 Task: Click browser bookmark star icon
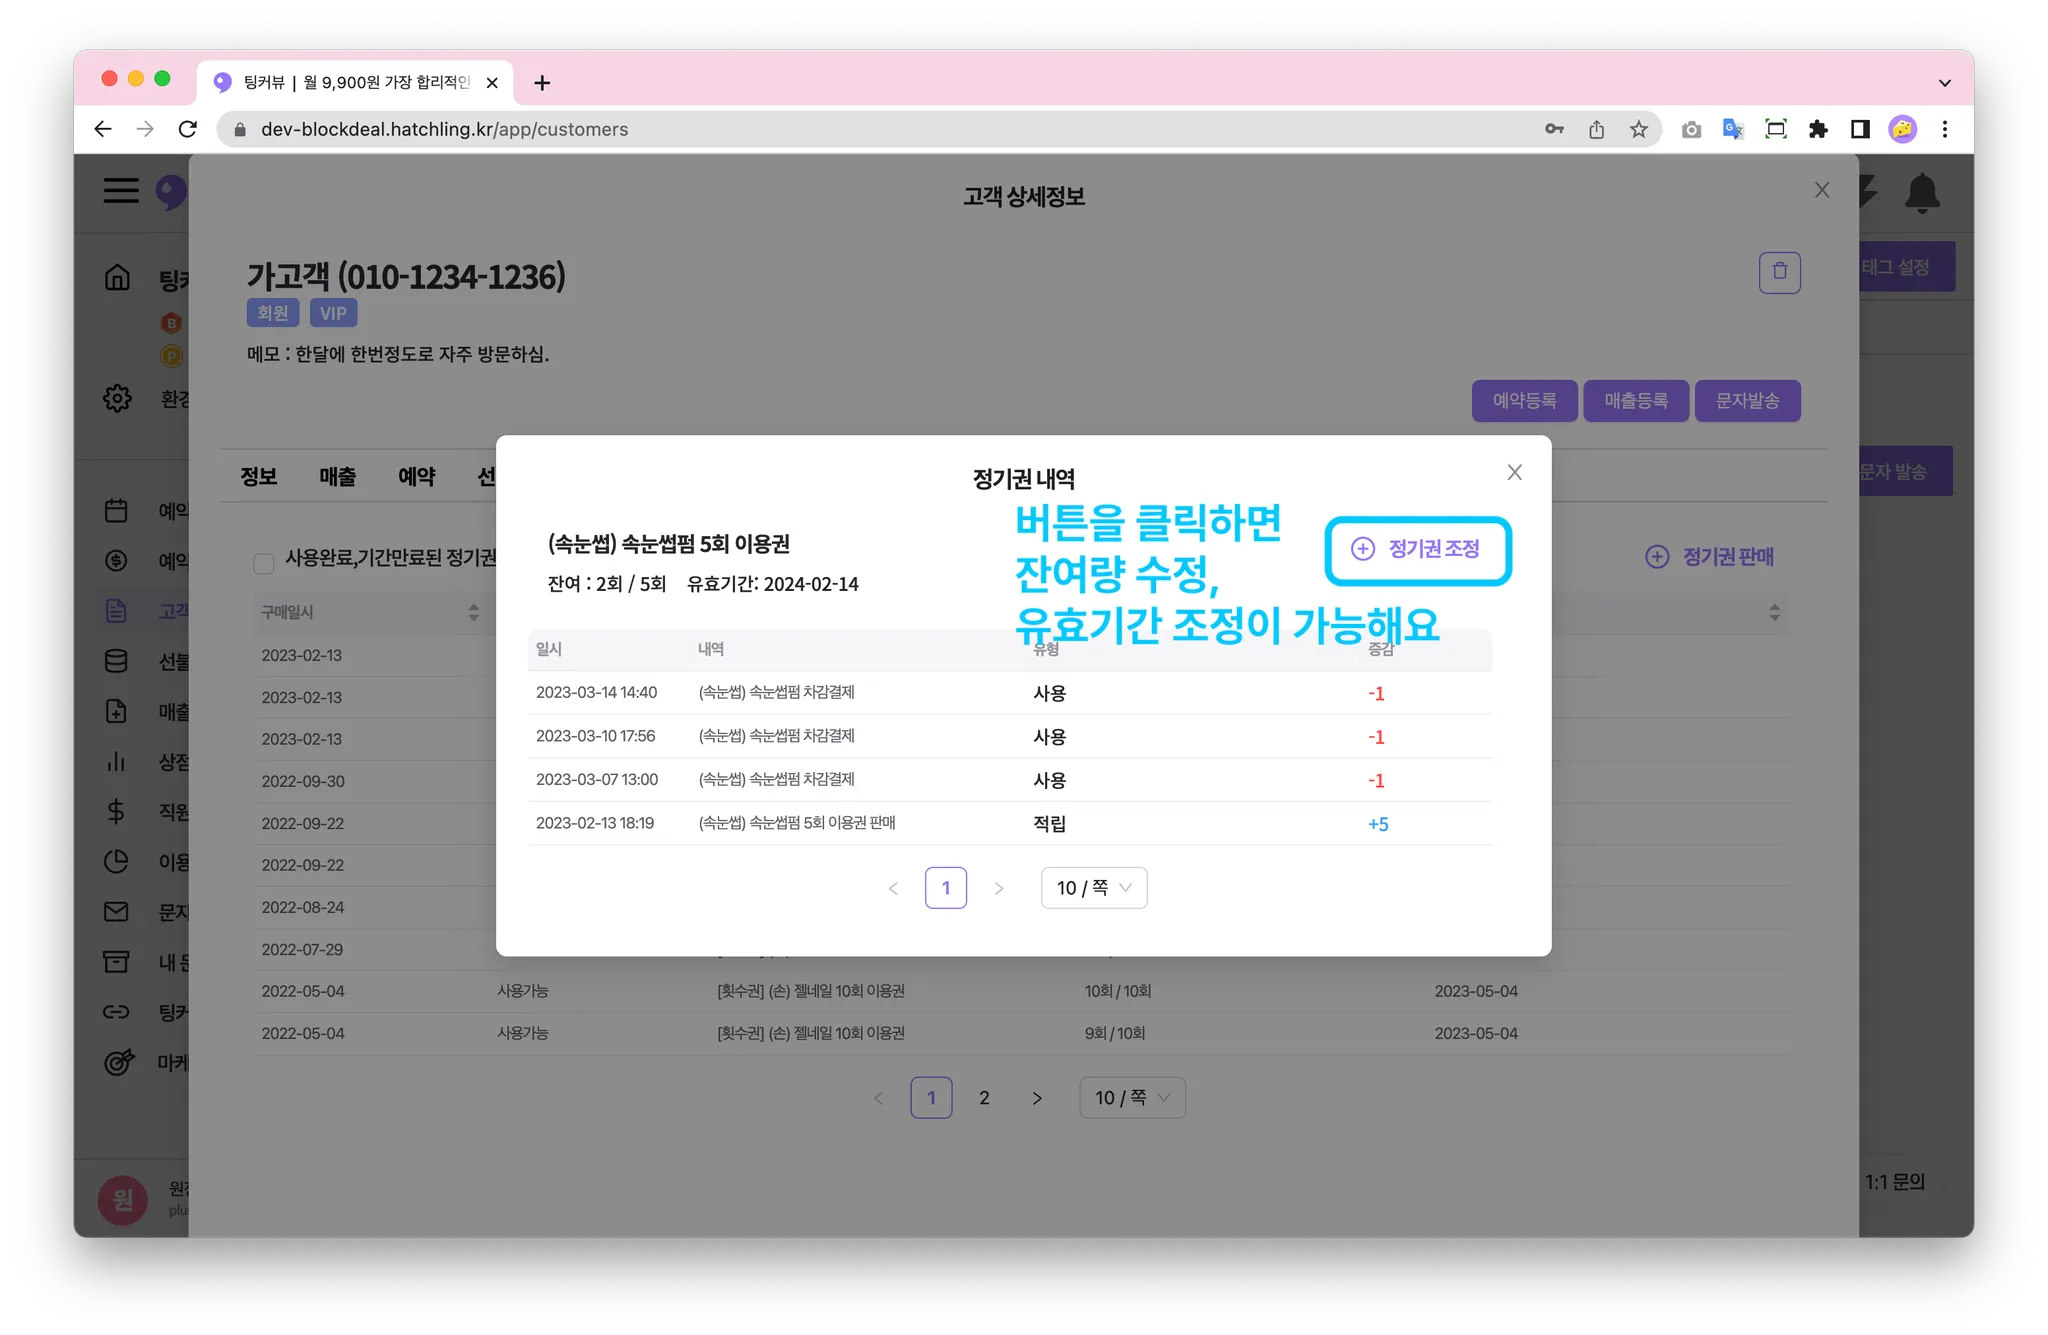coord(1638,129)
